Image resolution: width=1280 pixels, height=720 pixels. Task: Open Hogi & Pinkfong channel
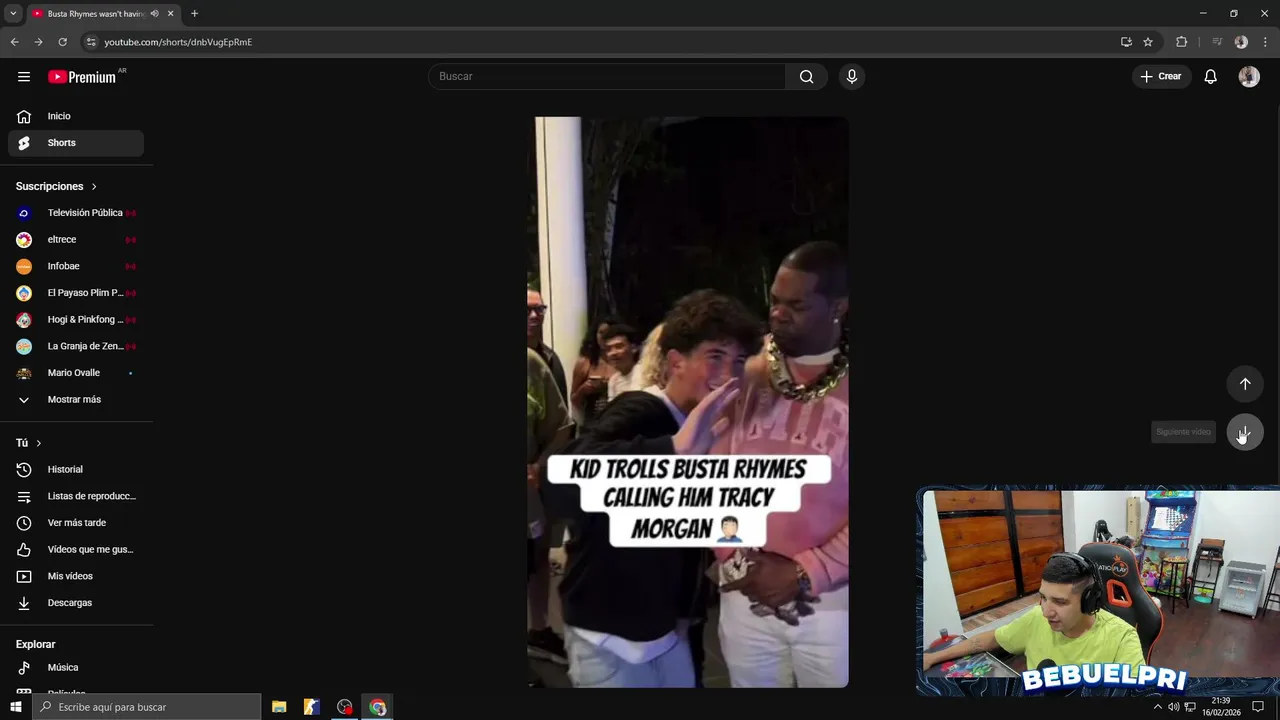[x=76, y=320]
